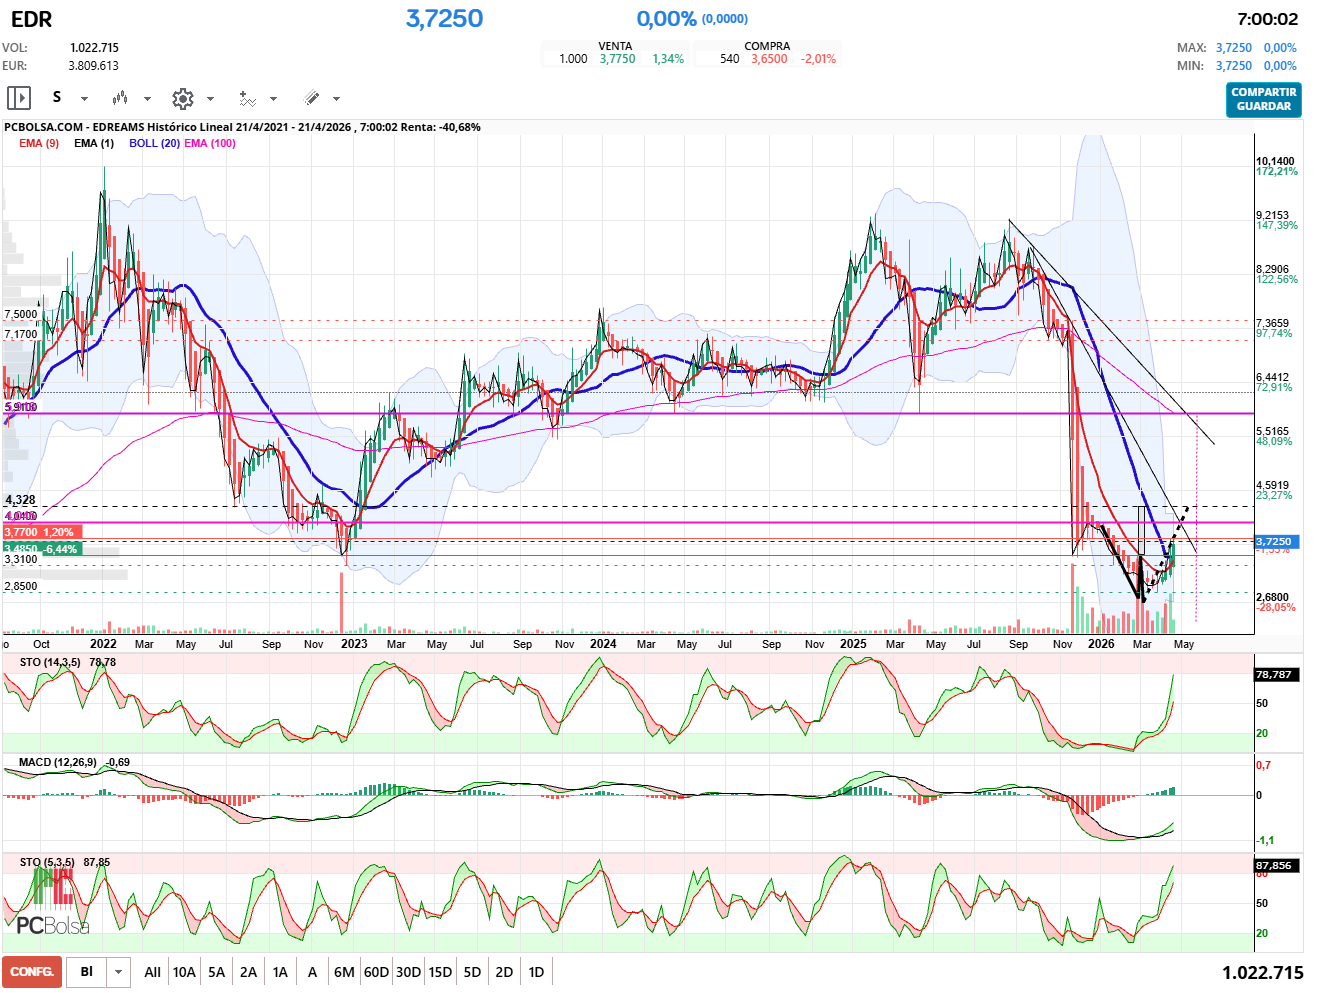Click the 3,7250 current price axis label
The image size is (1317, 993).
pos(1273,541)
